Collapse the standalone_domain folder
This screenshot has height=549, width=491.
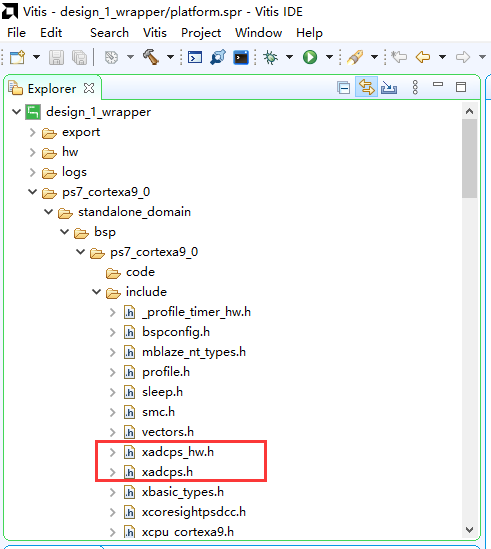click(48, 212)
